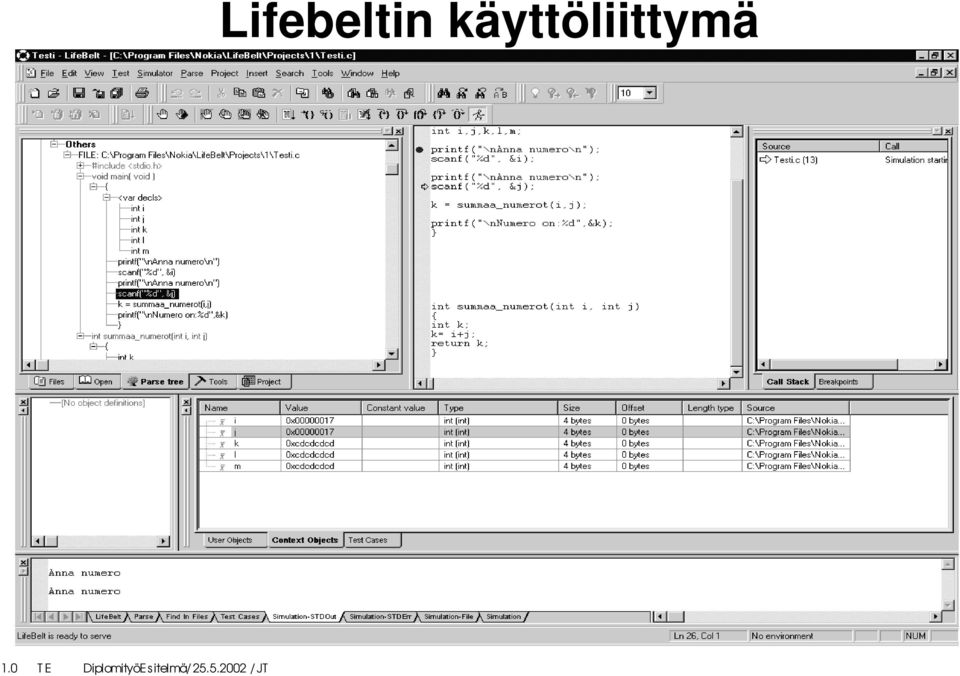Image resolution: width=960 pixels, height=676 pixels.
Task: Select the int m variable tree row
Action: pos(140,251)
